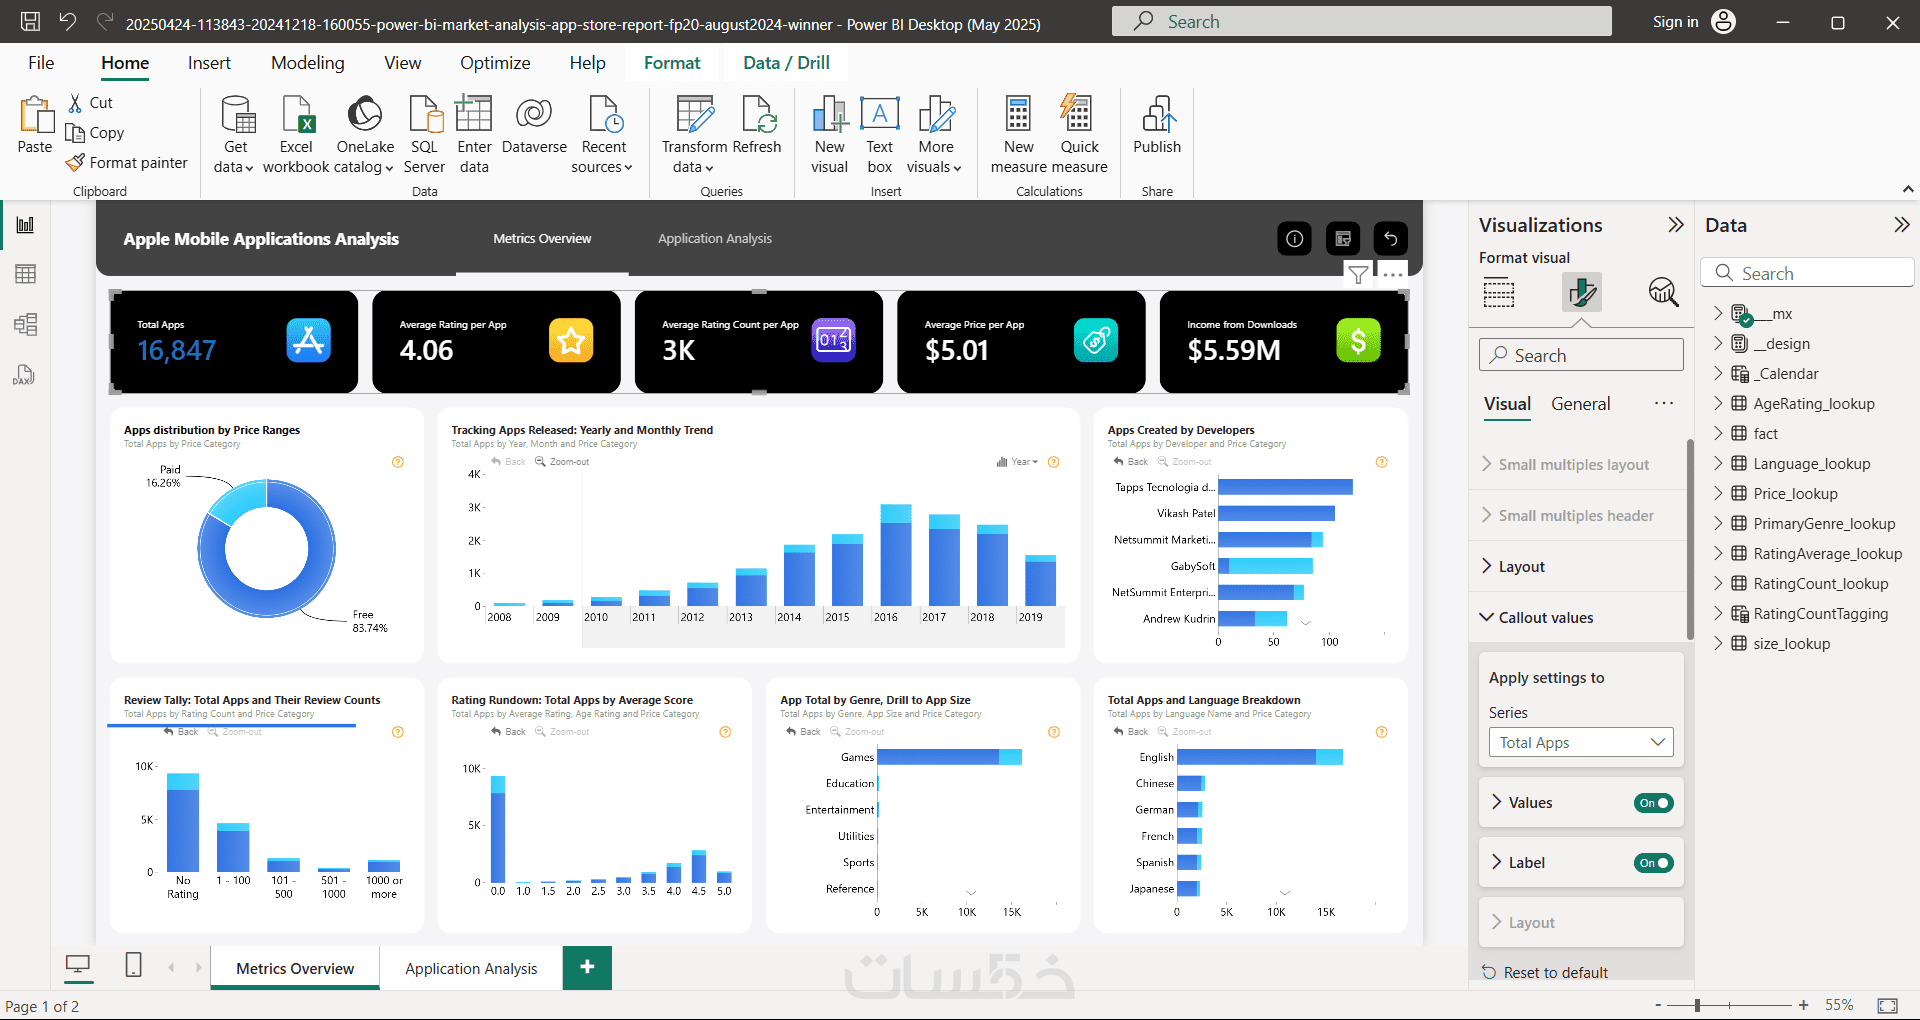Image resolution: width=1920 pixels, height=1020 pixels.
Task: Click Format painter
Action: click(127, 162)
